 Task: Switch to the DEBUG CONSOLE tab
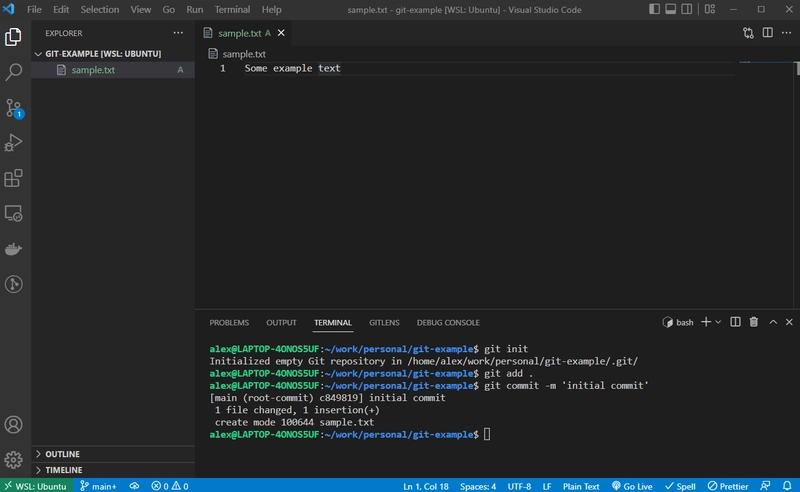tap(448, 323)
